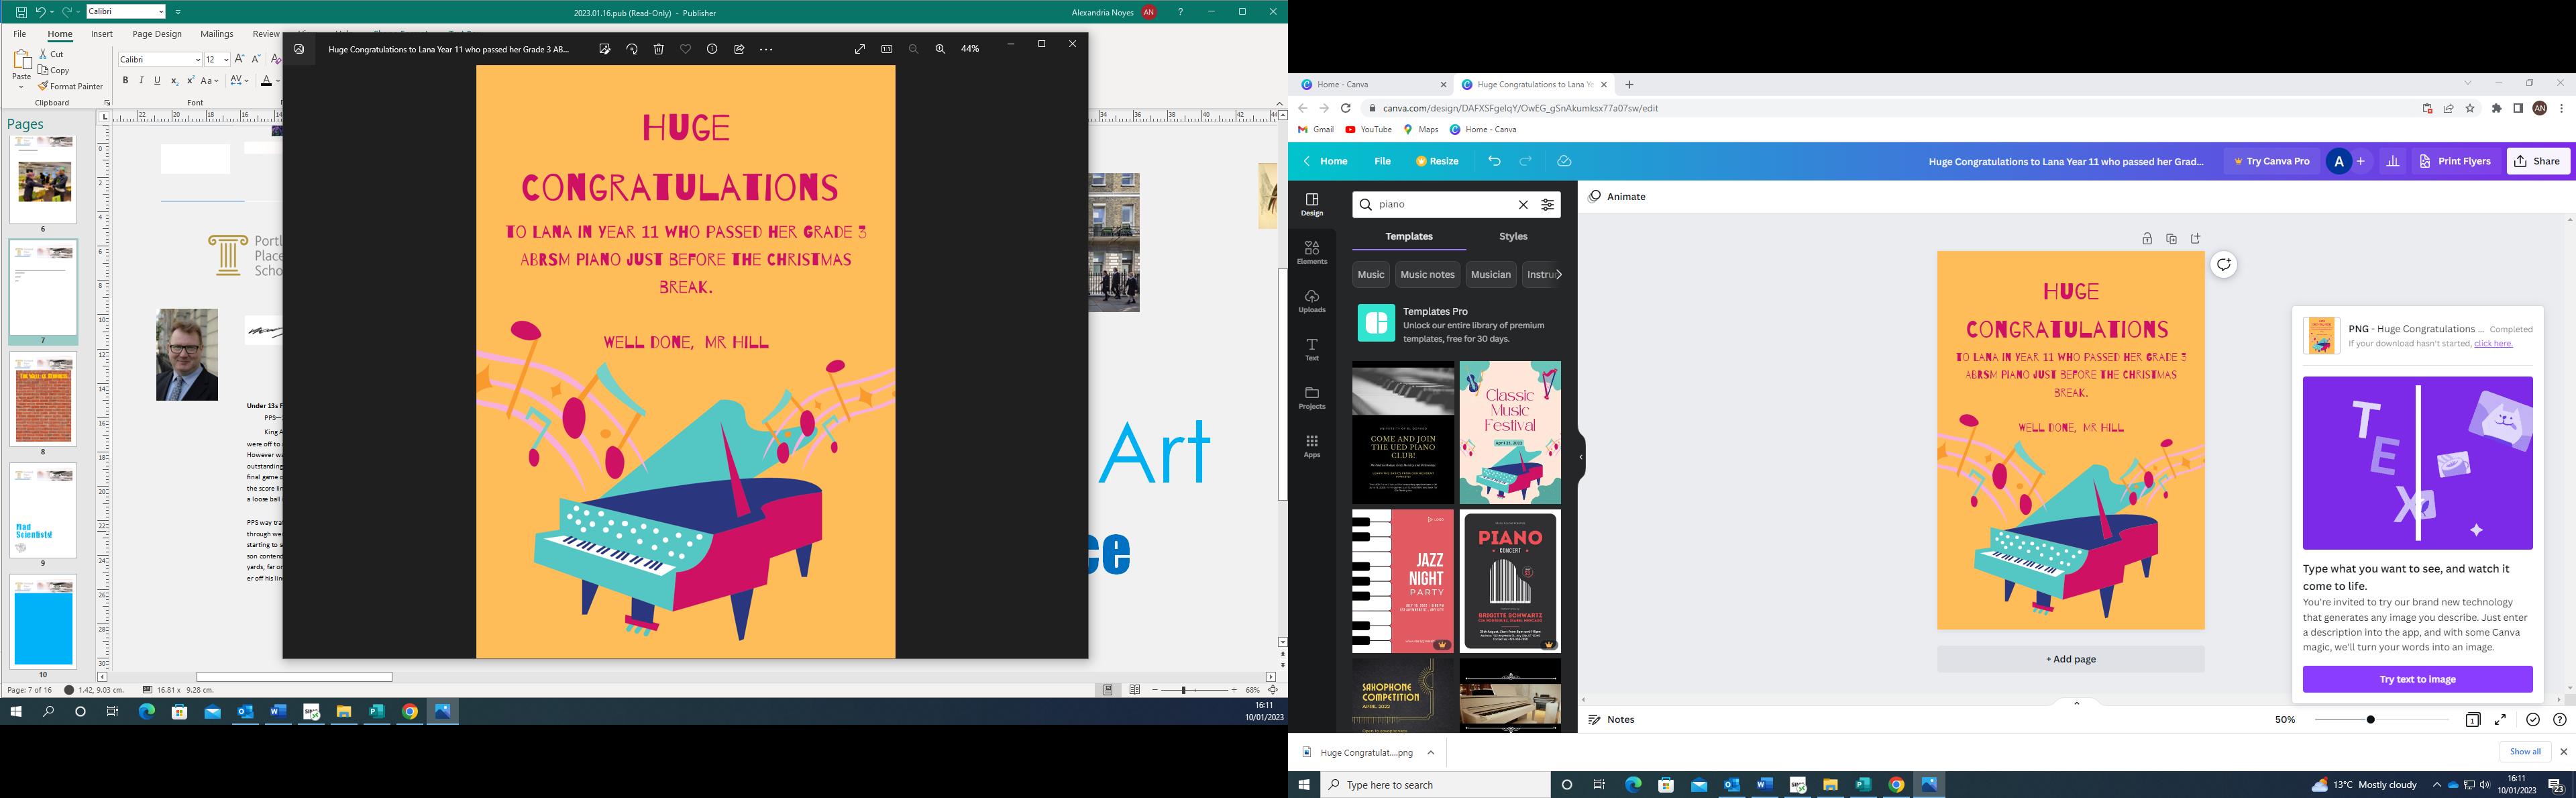Click Try text to image button

point(2417,680)
